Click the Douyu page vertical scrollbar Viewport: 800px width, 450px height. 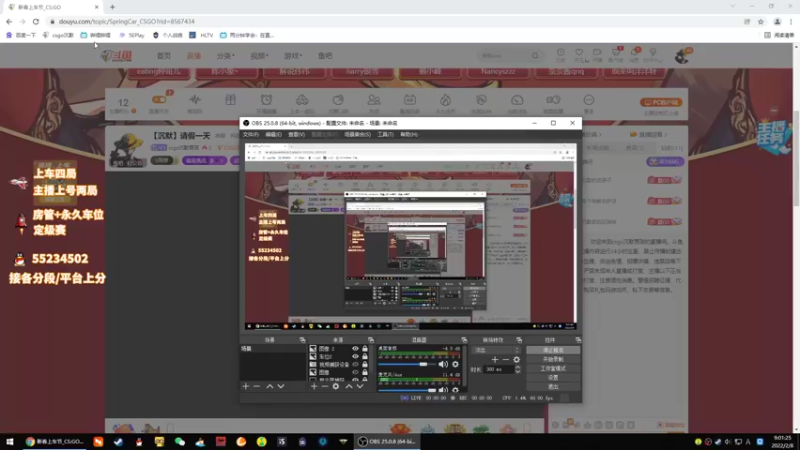[795, 158]
